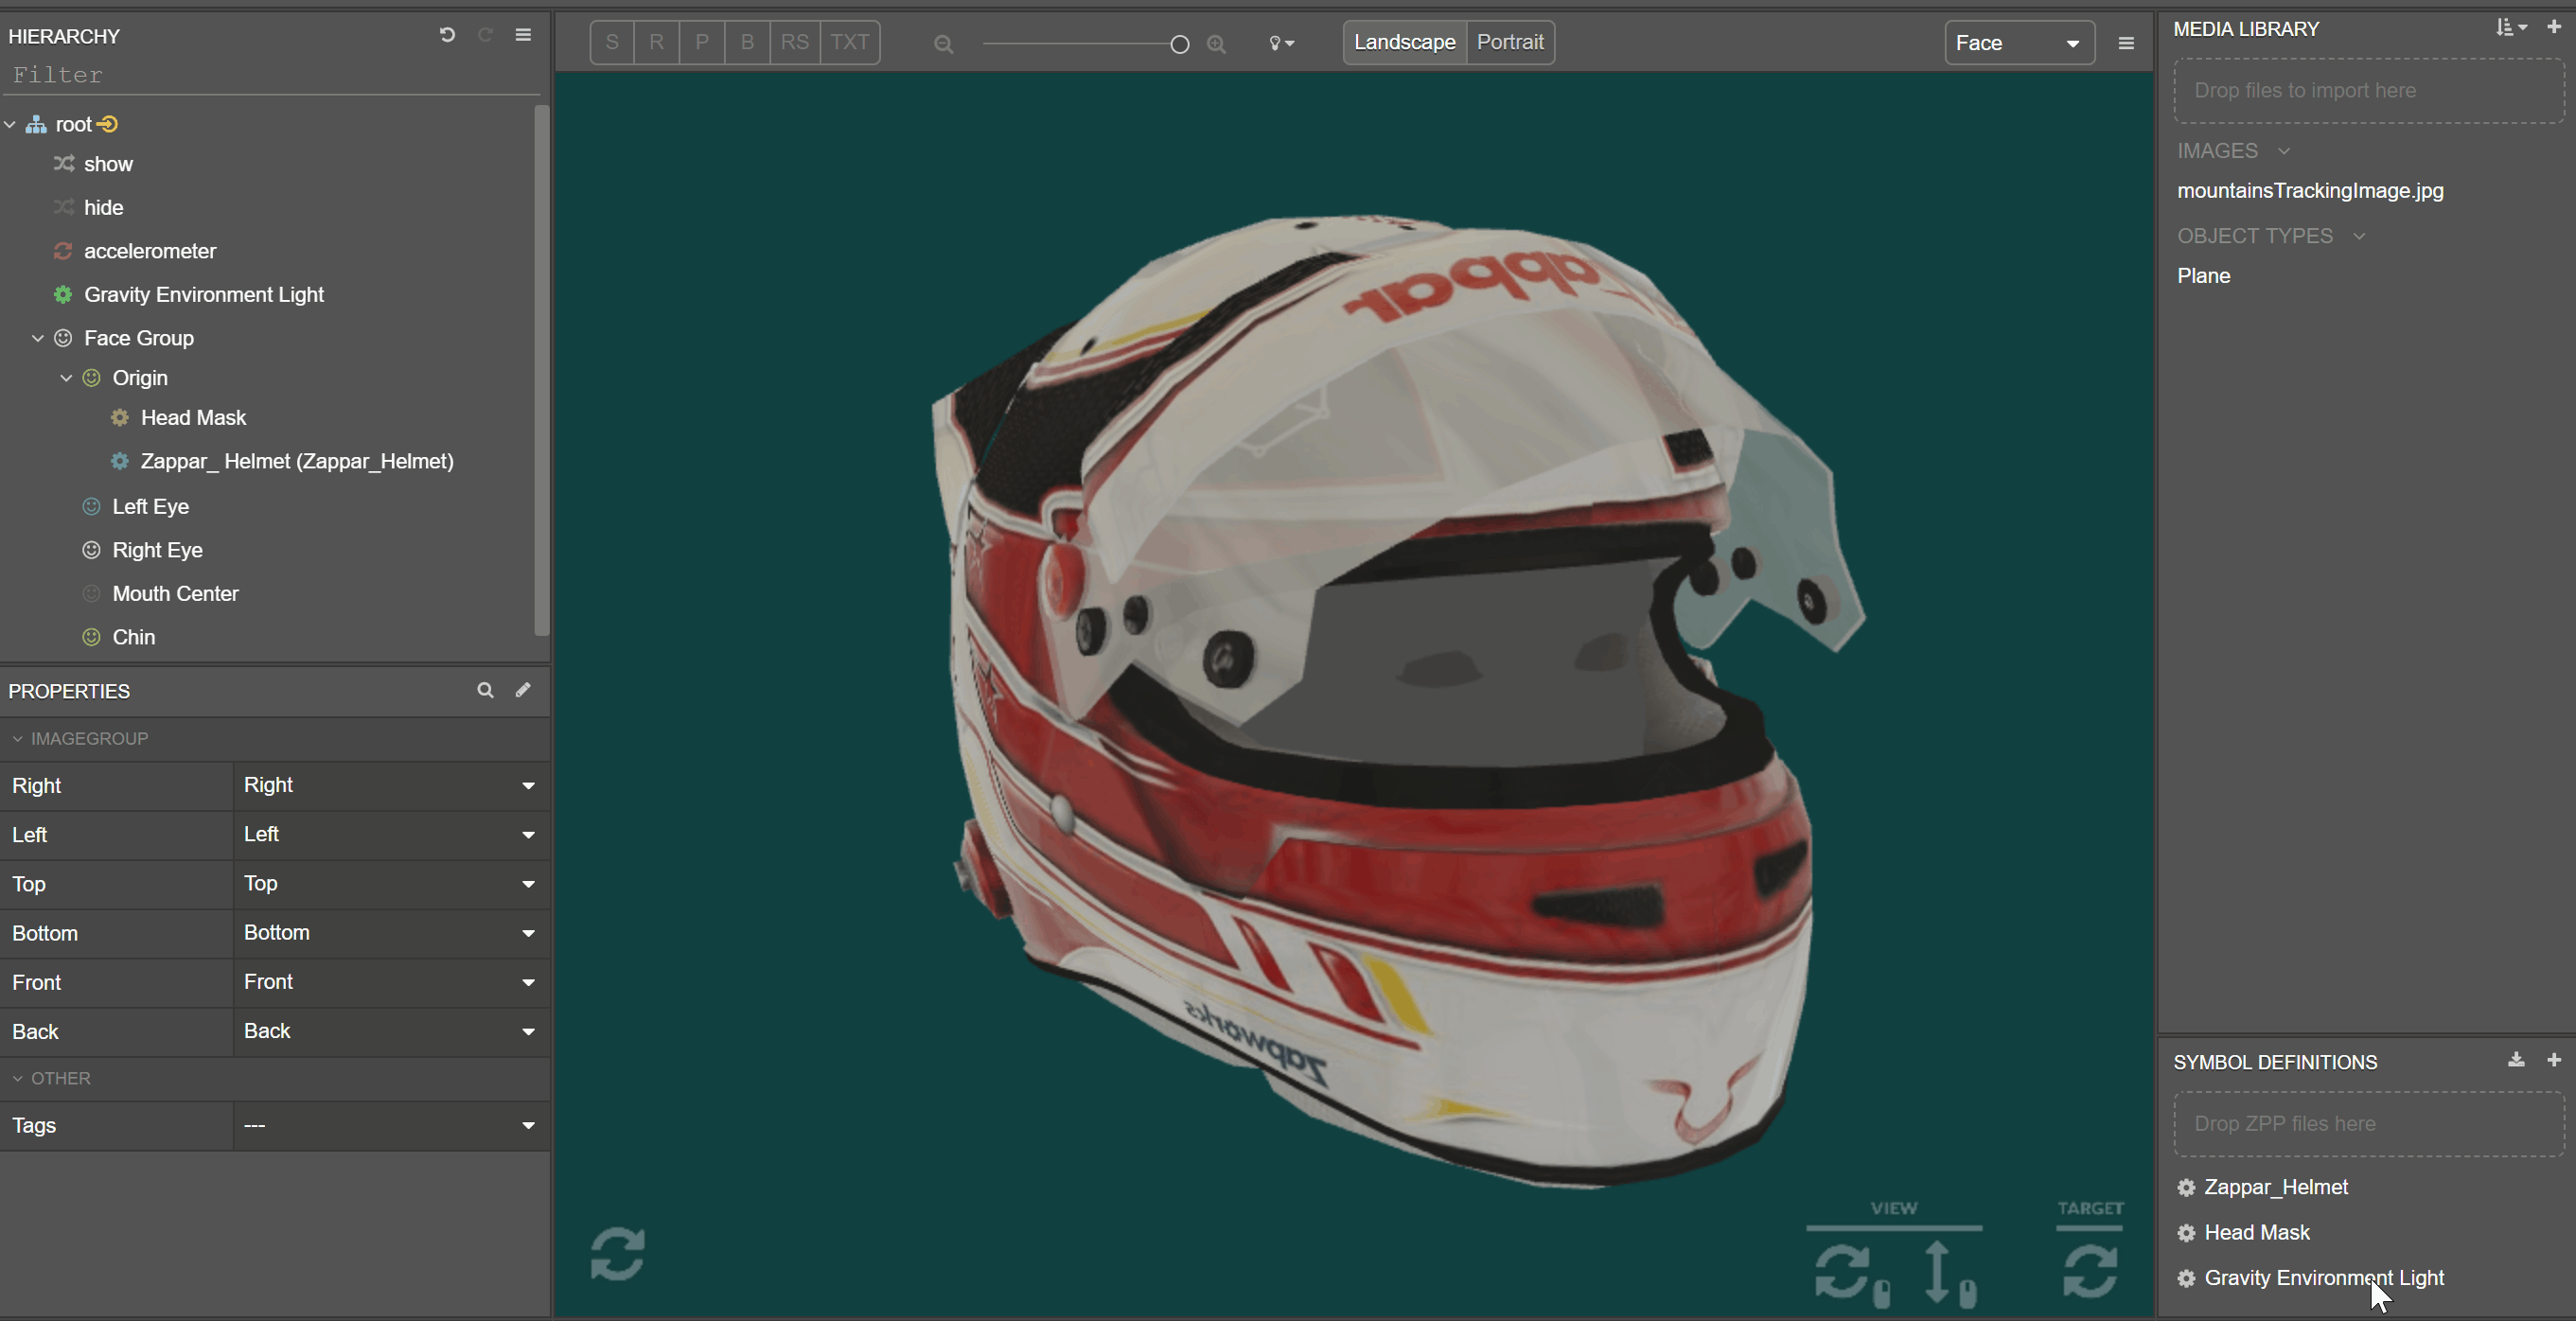Open the Hierarchy panel hamburger menu
The width and height of the screenshot is (2576, 1321).
coord(523,35)
